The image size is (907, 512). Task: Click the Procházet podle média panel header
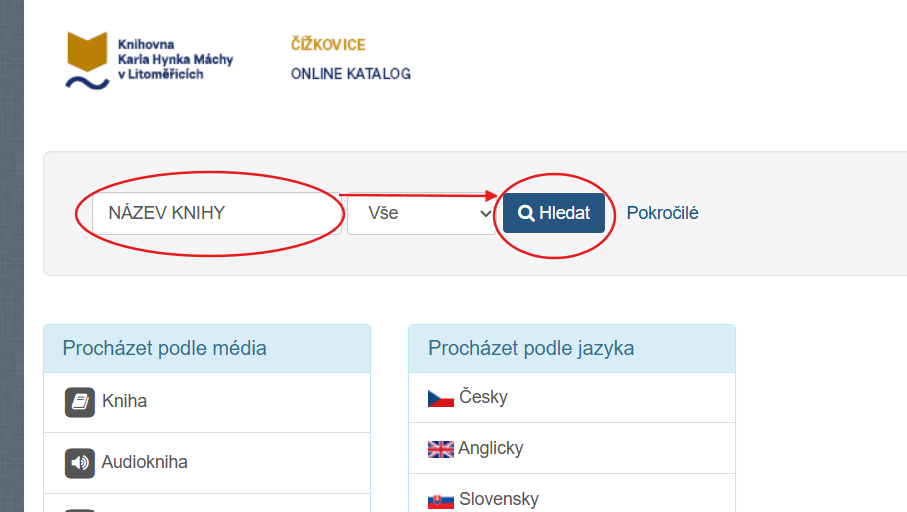165,348
